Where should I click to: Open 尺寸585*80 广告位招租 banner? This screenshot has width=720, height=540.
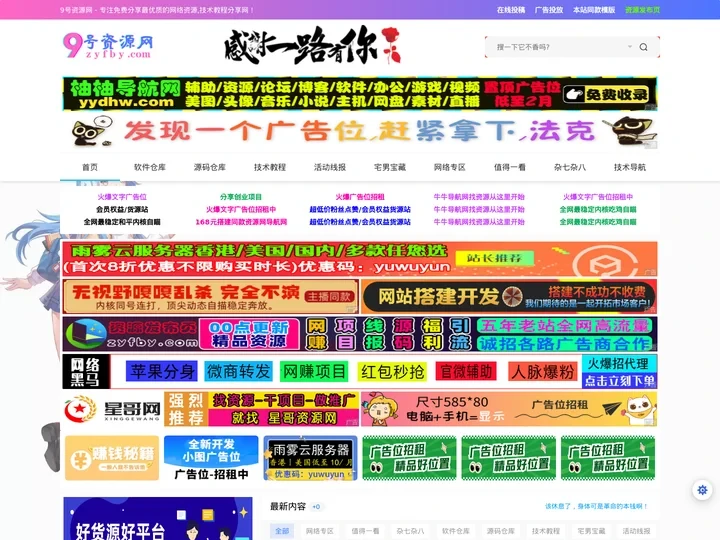coord(509,409)
